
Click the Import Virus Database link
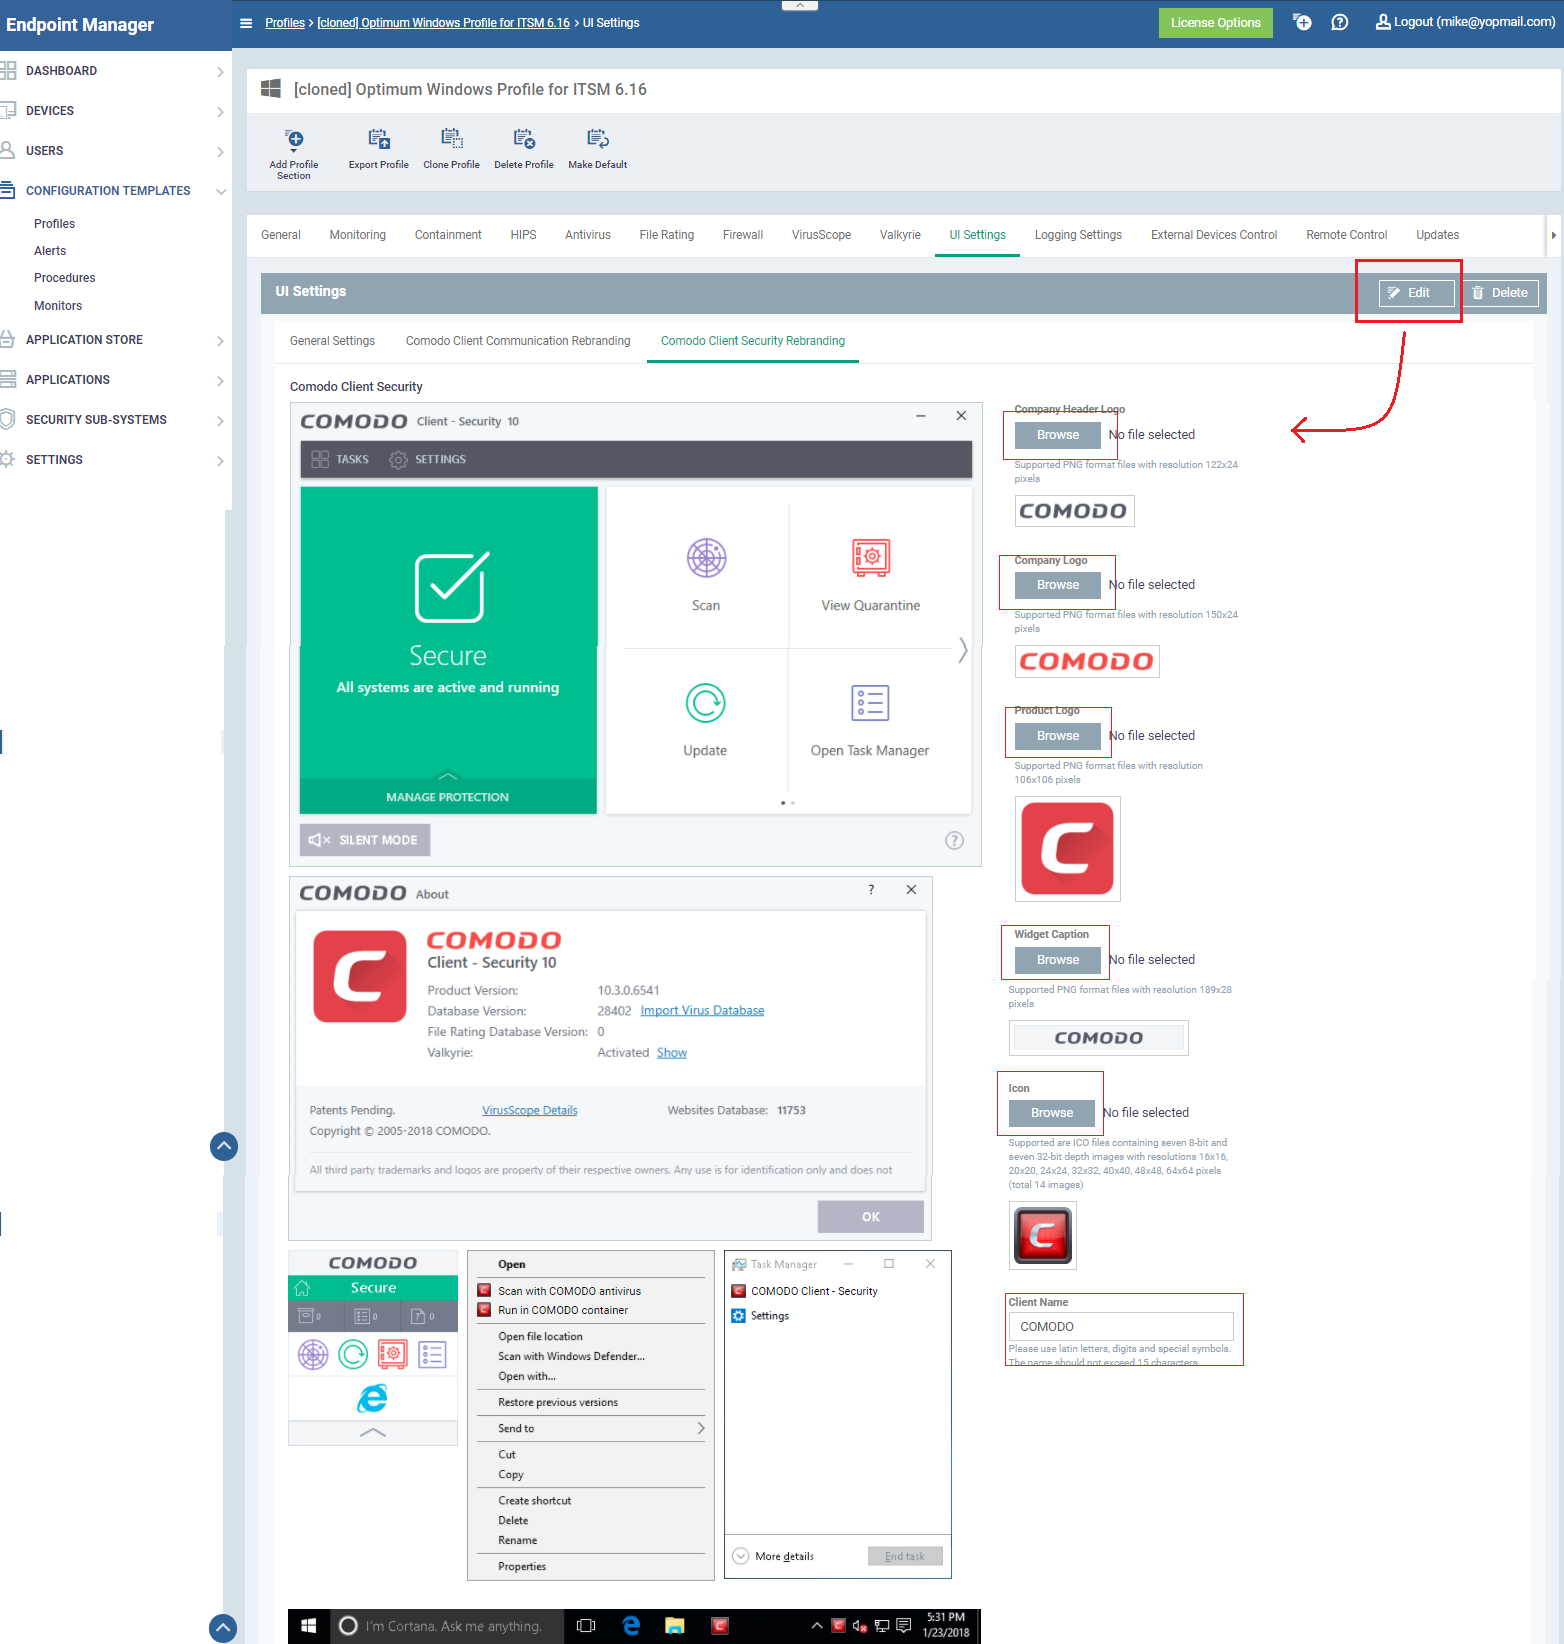[702, 1011]
